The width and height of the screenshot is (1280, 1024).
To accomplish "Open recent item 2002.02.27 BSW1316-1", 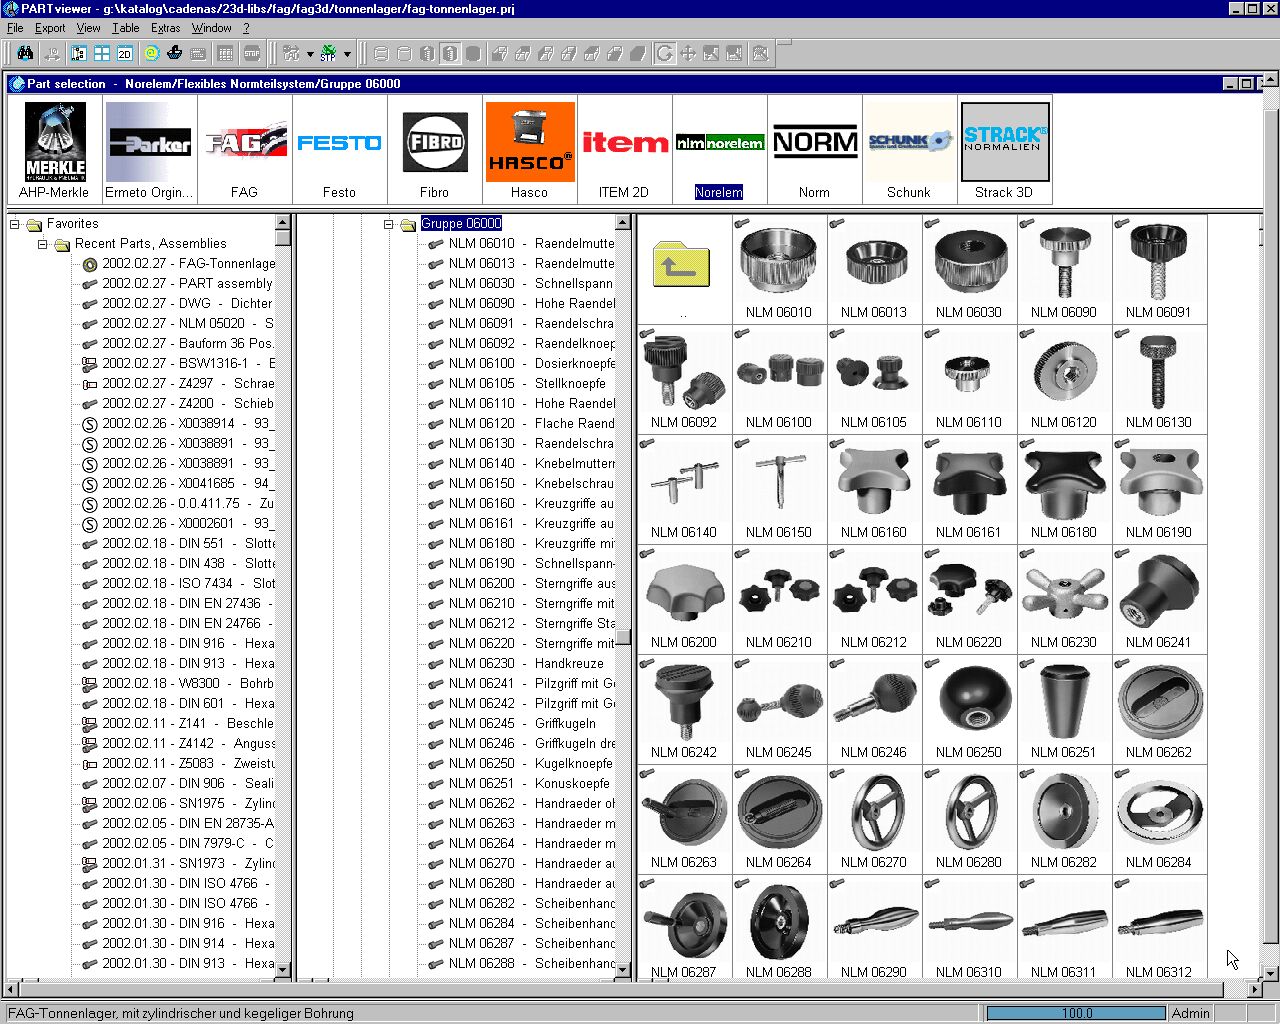I will pos(178,363).
